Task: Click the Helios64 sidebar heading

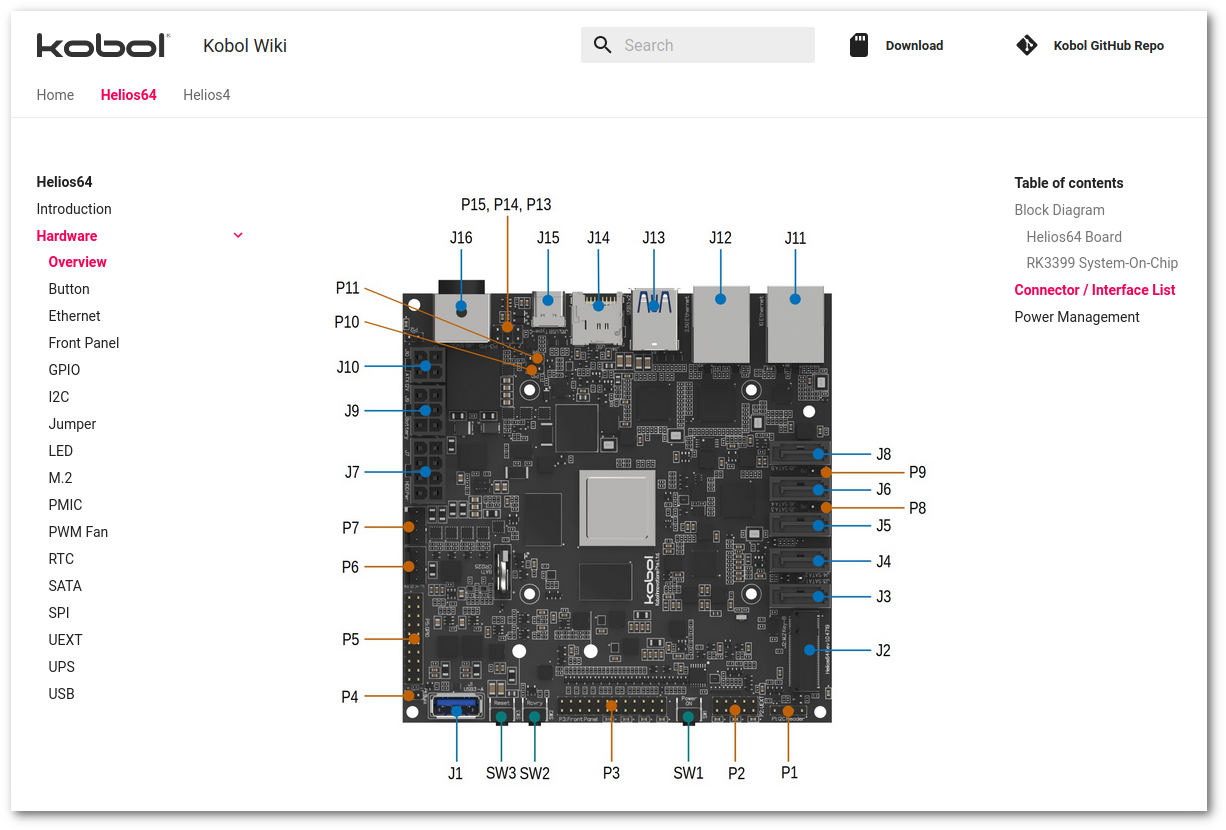Action: [x=65, y=182]
